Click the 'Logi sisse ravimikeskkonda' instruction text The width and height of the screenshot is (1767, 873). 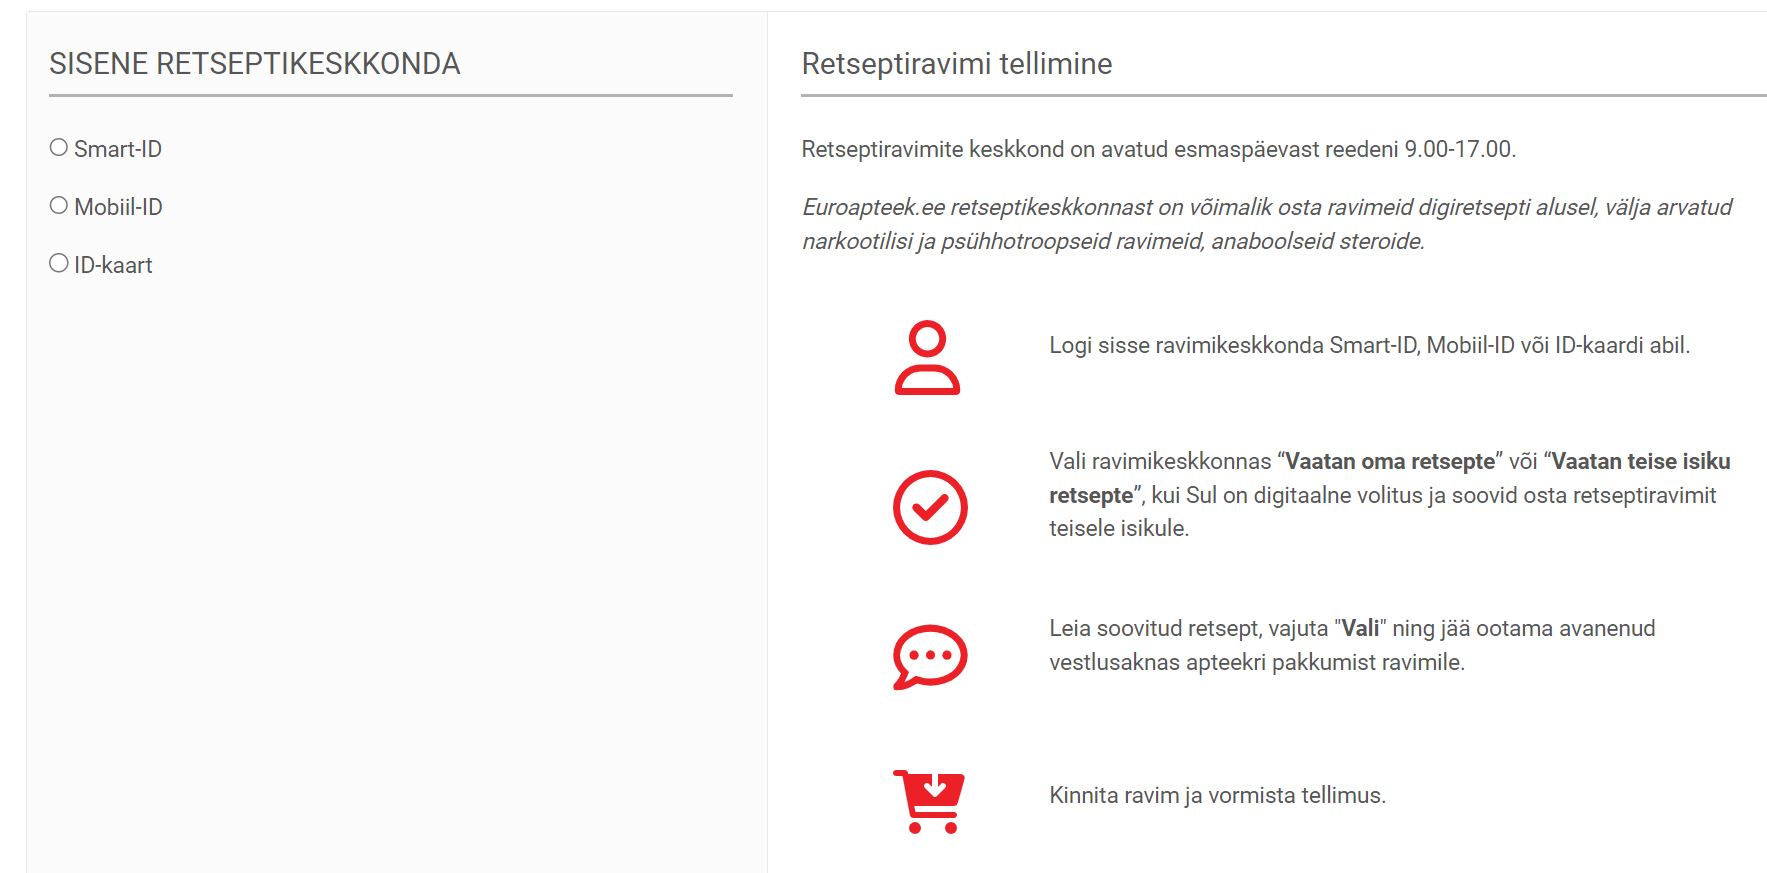coord(1370,345)
